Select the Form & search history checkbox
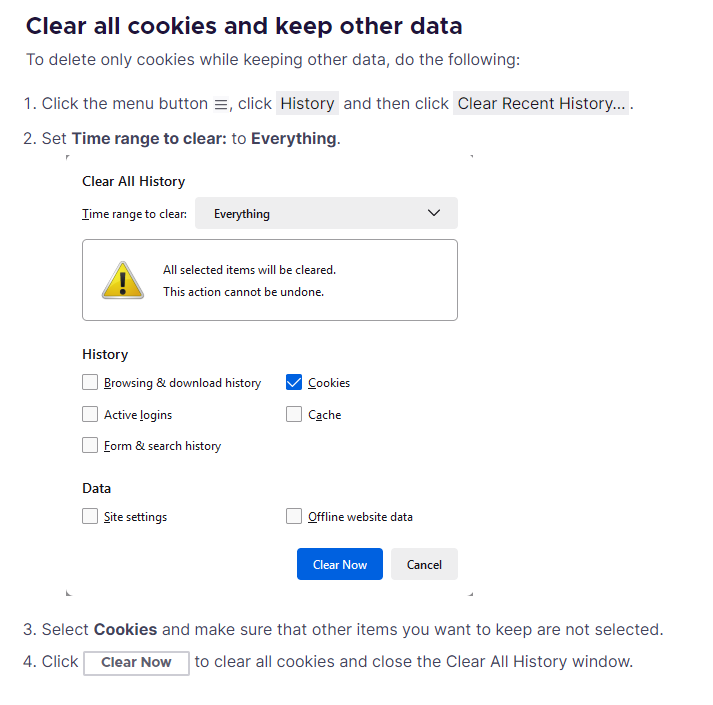The image size is (713, 705). coord(90,445)
